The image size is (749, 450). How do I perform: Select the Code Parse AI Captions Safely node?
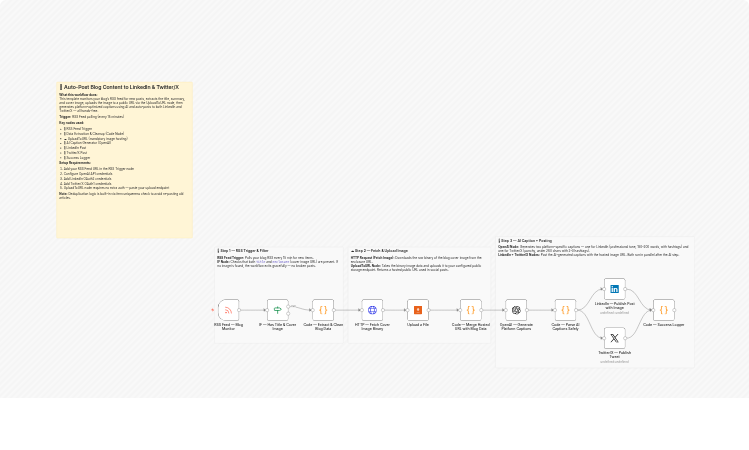(x=565, y=310)
